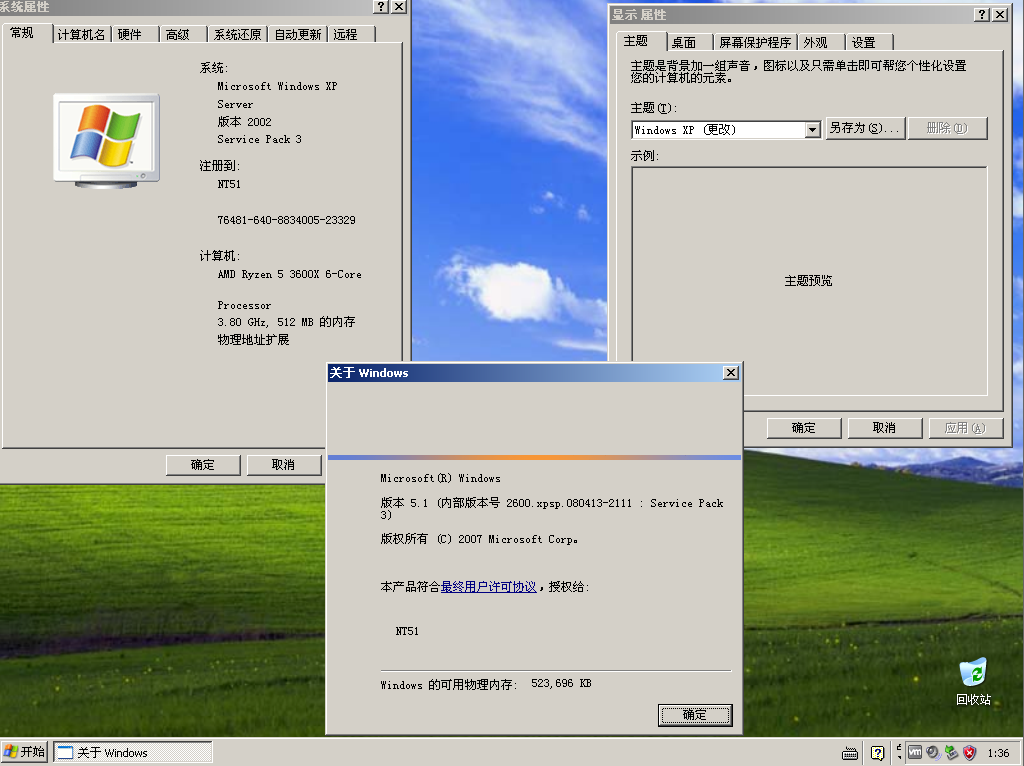The width and height of the screenshot is (1024, 766).
Task: Expand the Windows XP theme dropdown
Action: pyautogui.click(x=811, y=129)
